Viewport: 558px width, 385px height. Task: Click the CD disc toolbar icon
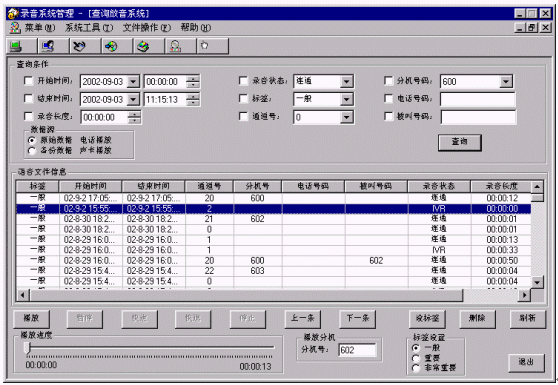111,46
